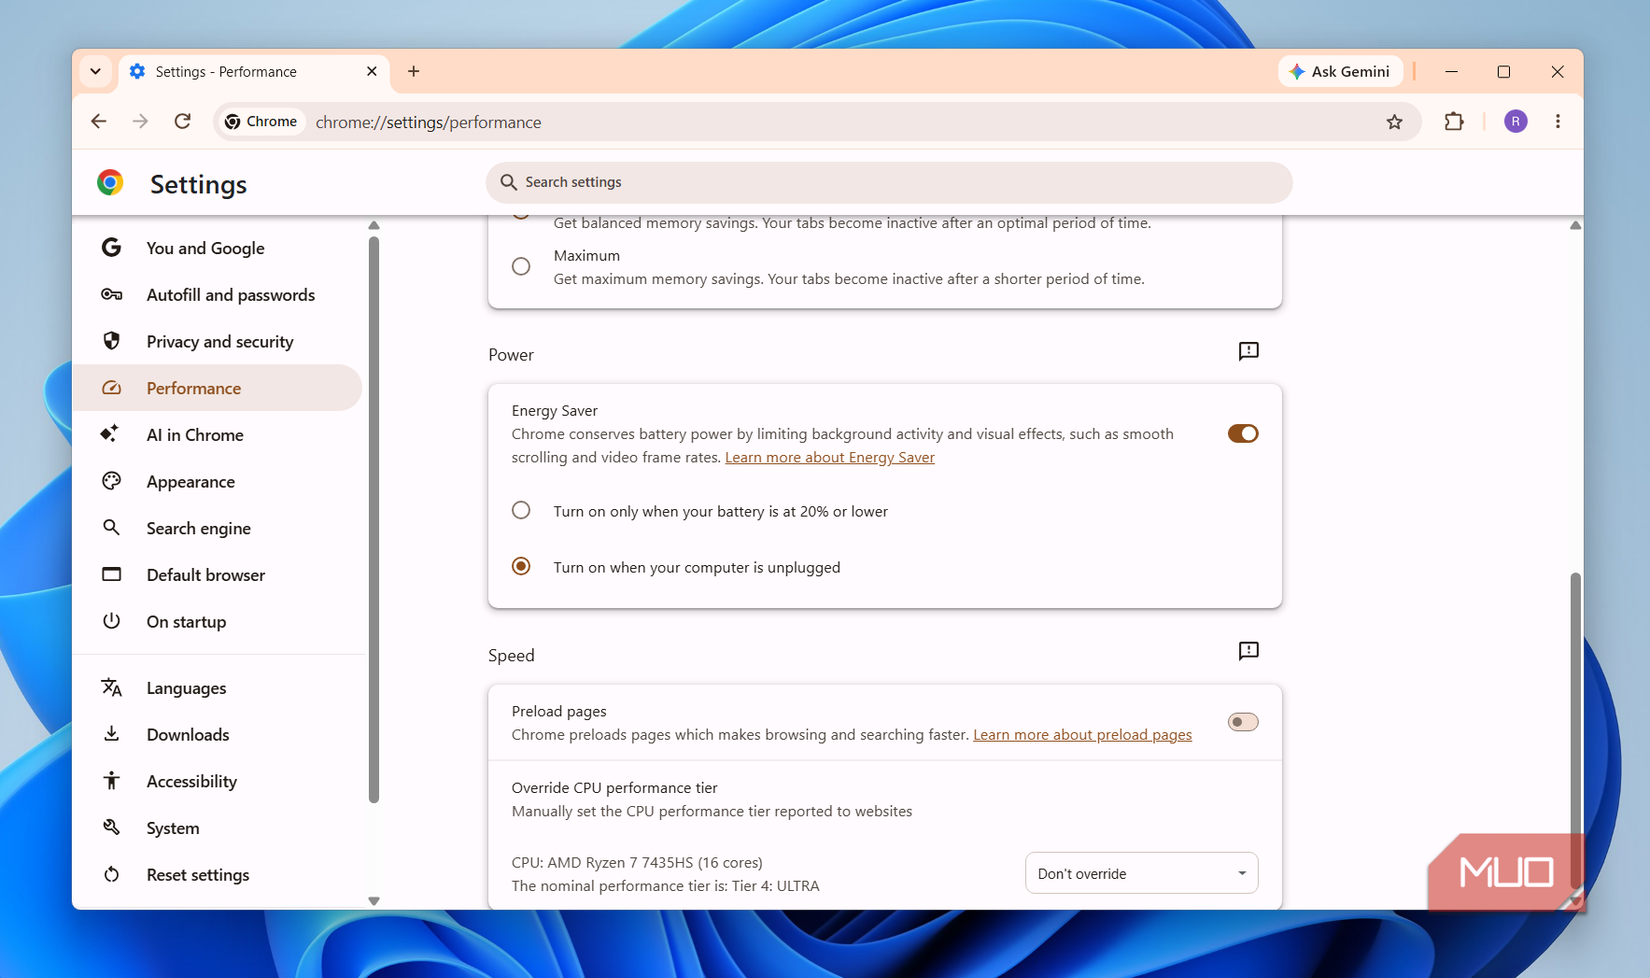Select battery at 20% or lower option
This screenshot has height=978, width=1650.
[521, 510]
